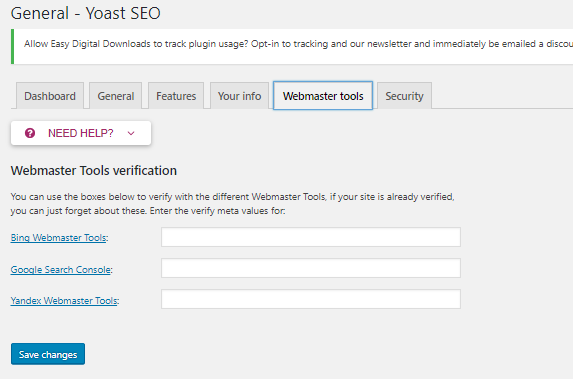Open the NEED HELP? panel button
The height and width of the screenshot is (379, 573).
click(x=81, y=133)
